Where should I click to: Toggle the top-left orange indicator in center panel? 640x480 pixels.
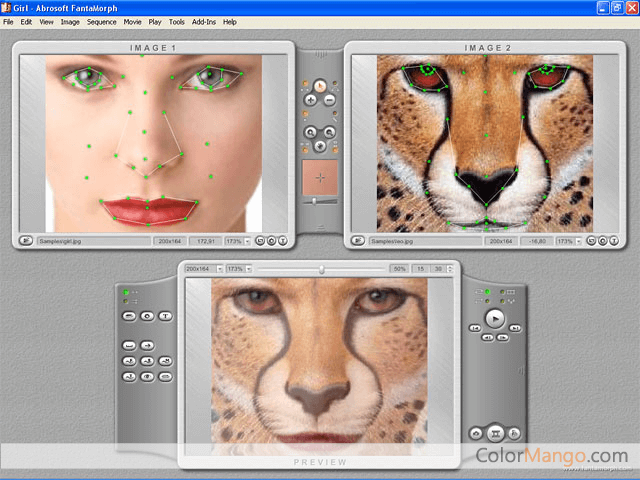click(305, 83)
